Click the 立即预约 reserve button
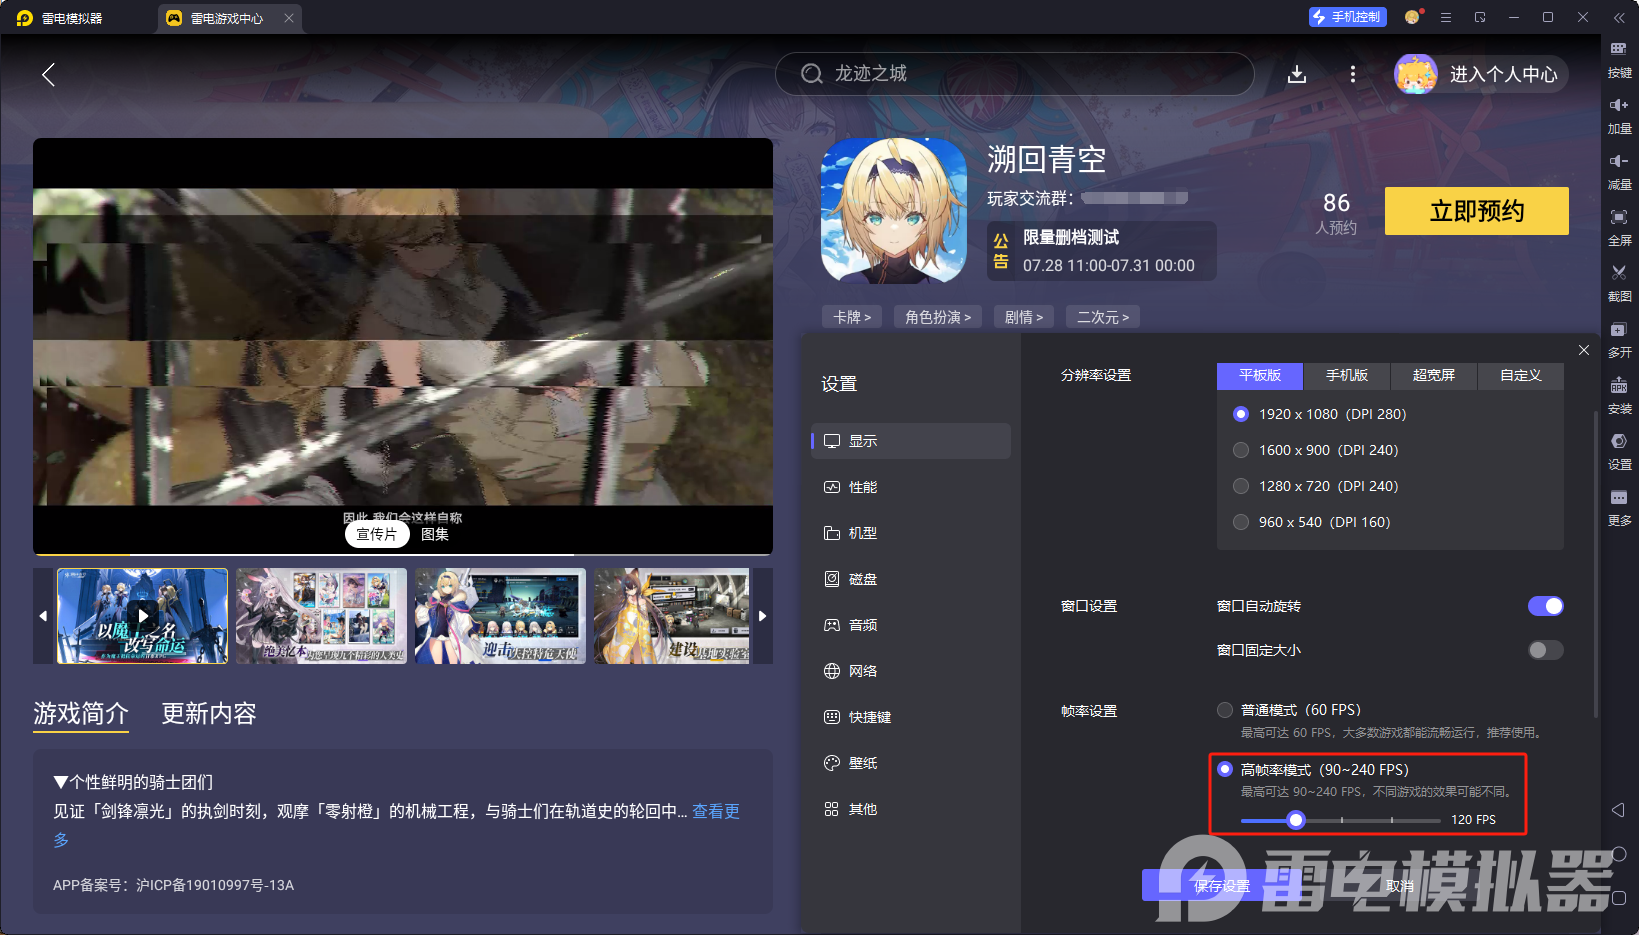 [x=1477, y=211]
